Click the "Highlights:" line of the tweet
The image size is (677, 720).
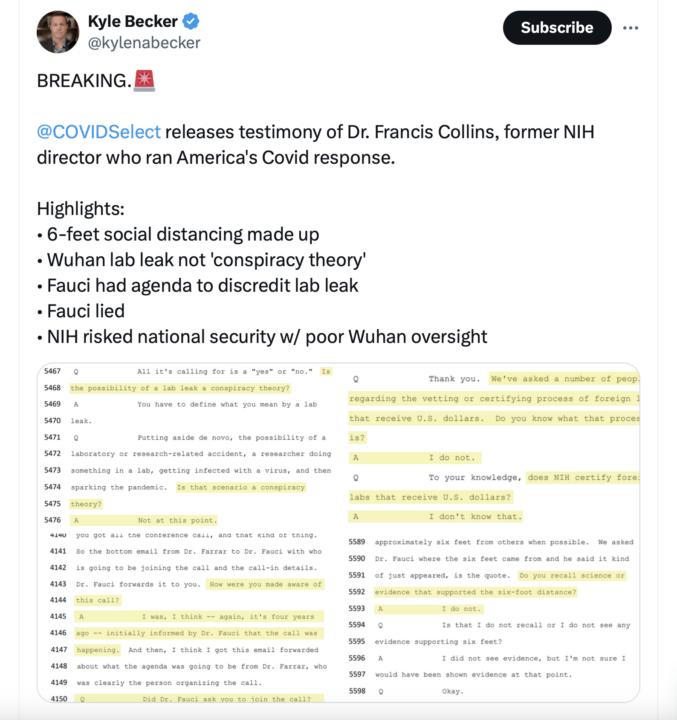pyautogui.click(x=81, y=209)
